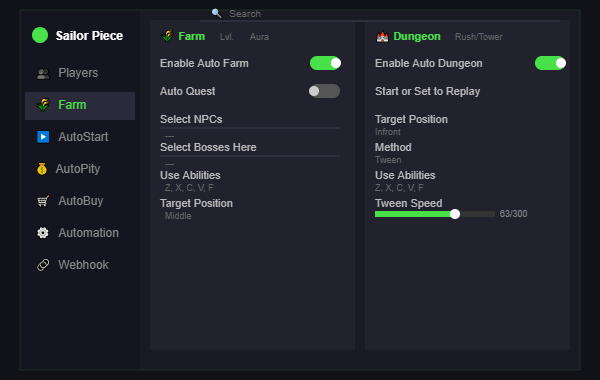Click the Sailor Piece title text
Screen dimensions: 600x380
[89, 36]
